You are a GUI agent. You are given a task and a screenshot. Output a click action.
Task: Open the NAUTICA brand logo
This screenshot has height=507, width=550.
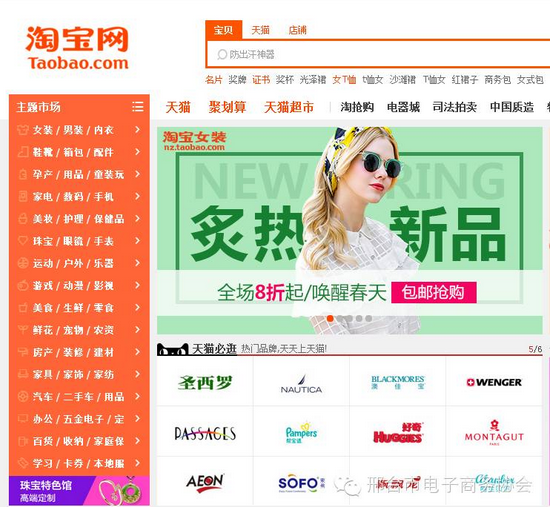[x=301, y=383]
